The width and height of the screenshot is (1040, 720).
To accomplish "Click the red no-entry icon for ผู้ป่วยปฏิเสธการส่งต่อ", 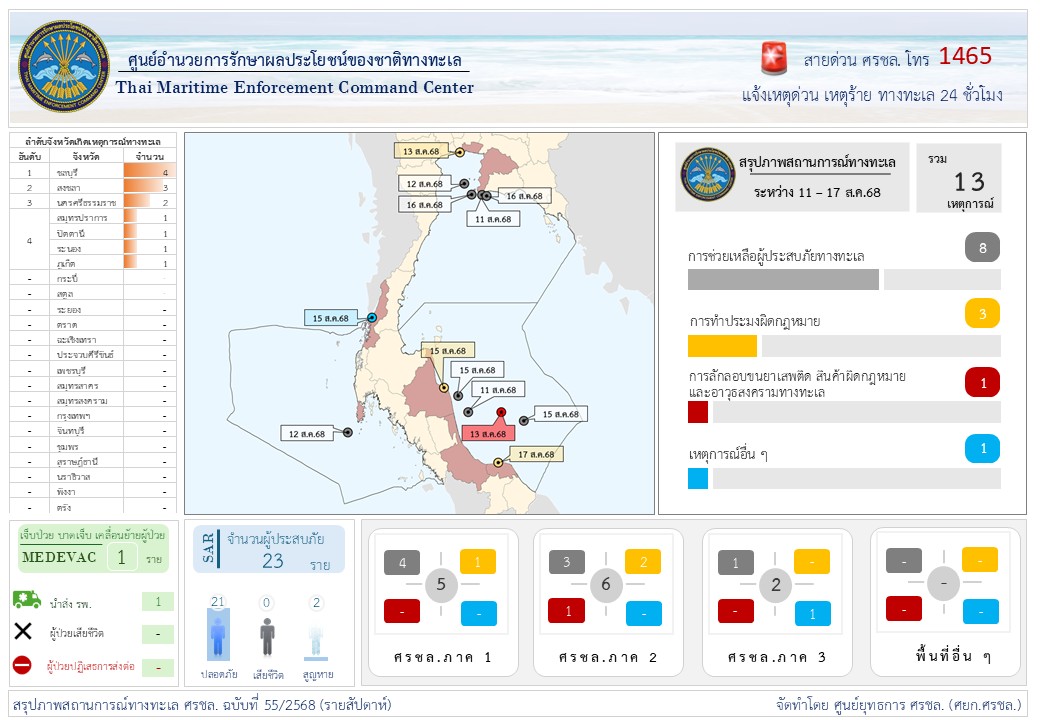I will (x=23, y=665).
